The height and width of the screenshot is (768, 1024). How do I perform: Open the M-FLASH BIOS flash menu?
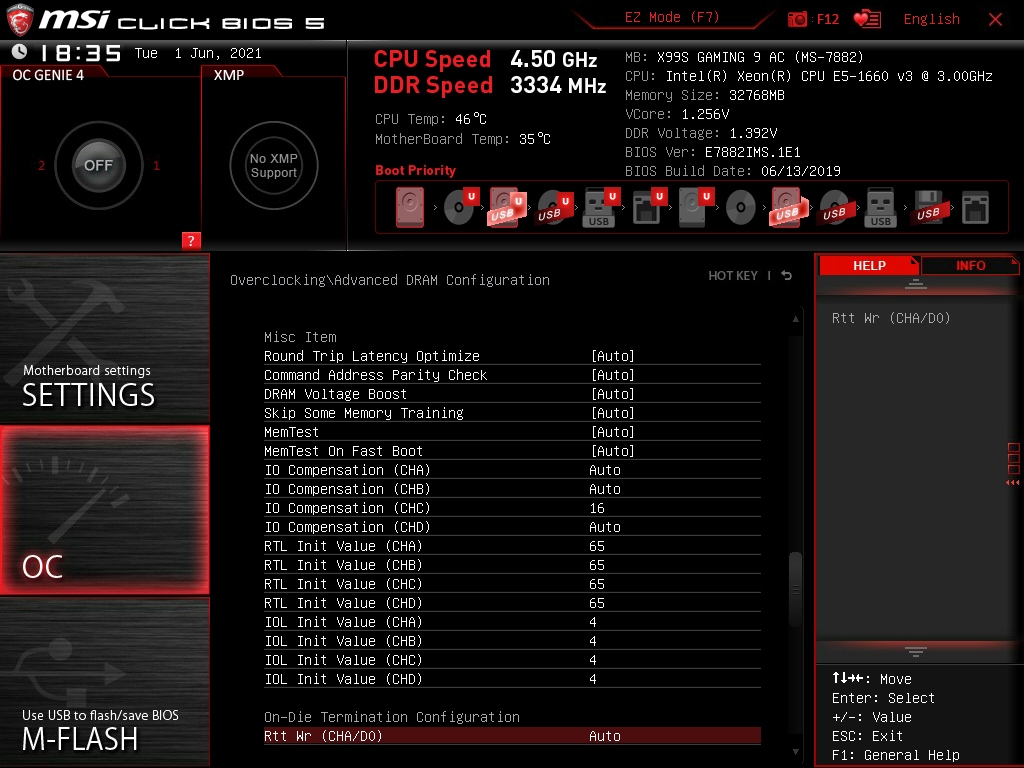click(104, 682)
